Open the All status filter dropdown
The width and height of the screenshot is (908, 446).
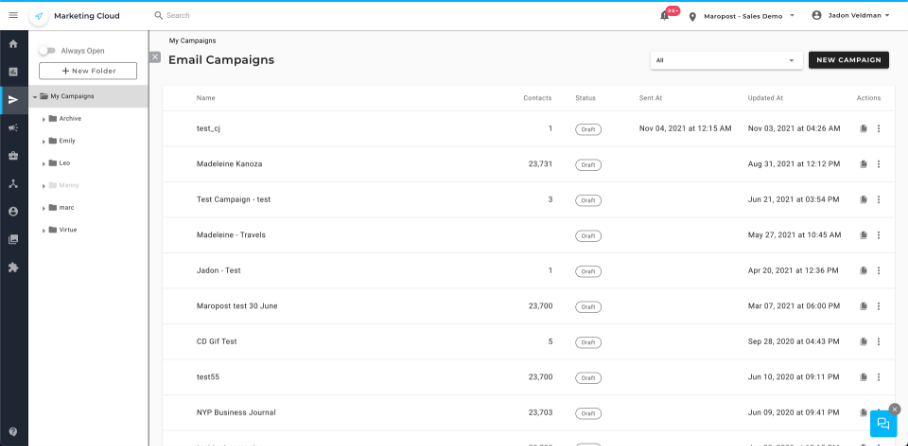726,60
